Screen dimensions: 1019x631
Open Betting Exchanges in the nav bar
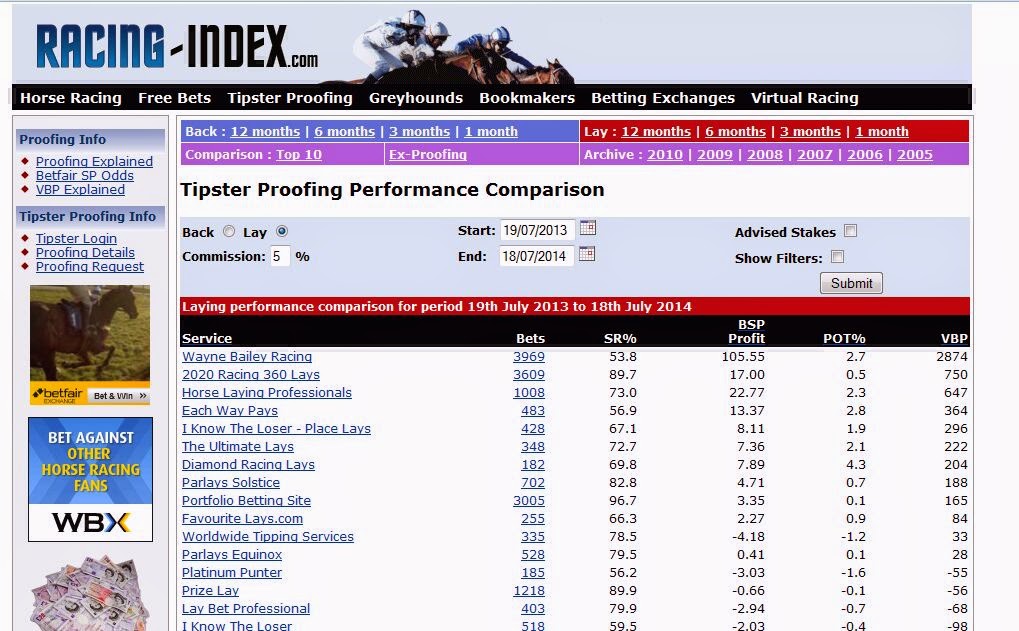[x=663, y=98]
